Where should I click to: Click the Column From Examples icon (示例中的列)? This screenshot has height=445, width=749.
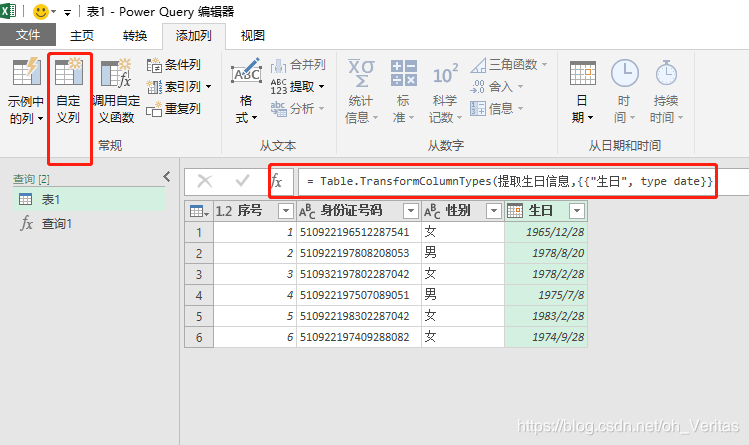point(26,74)
